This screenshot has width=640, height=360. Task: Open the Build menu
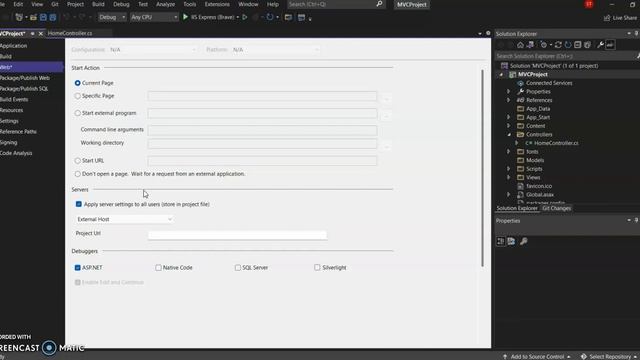[x=98, y=4]
